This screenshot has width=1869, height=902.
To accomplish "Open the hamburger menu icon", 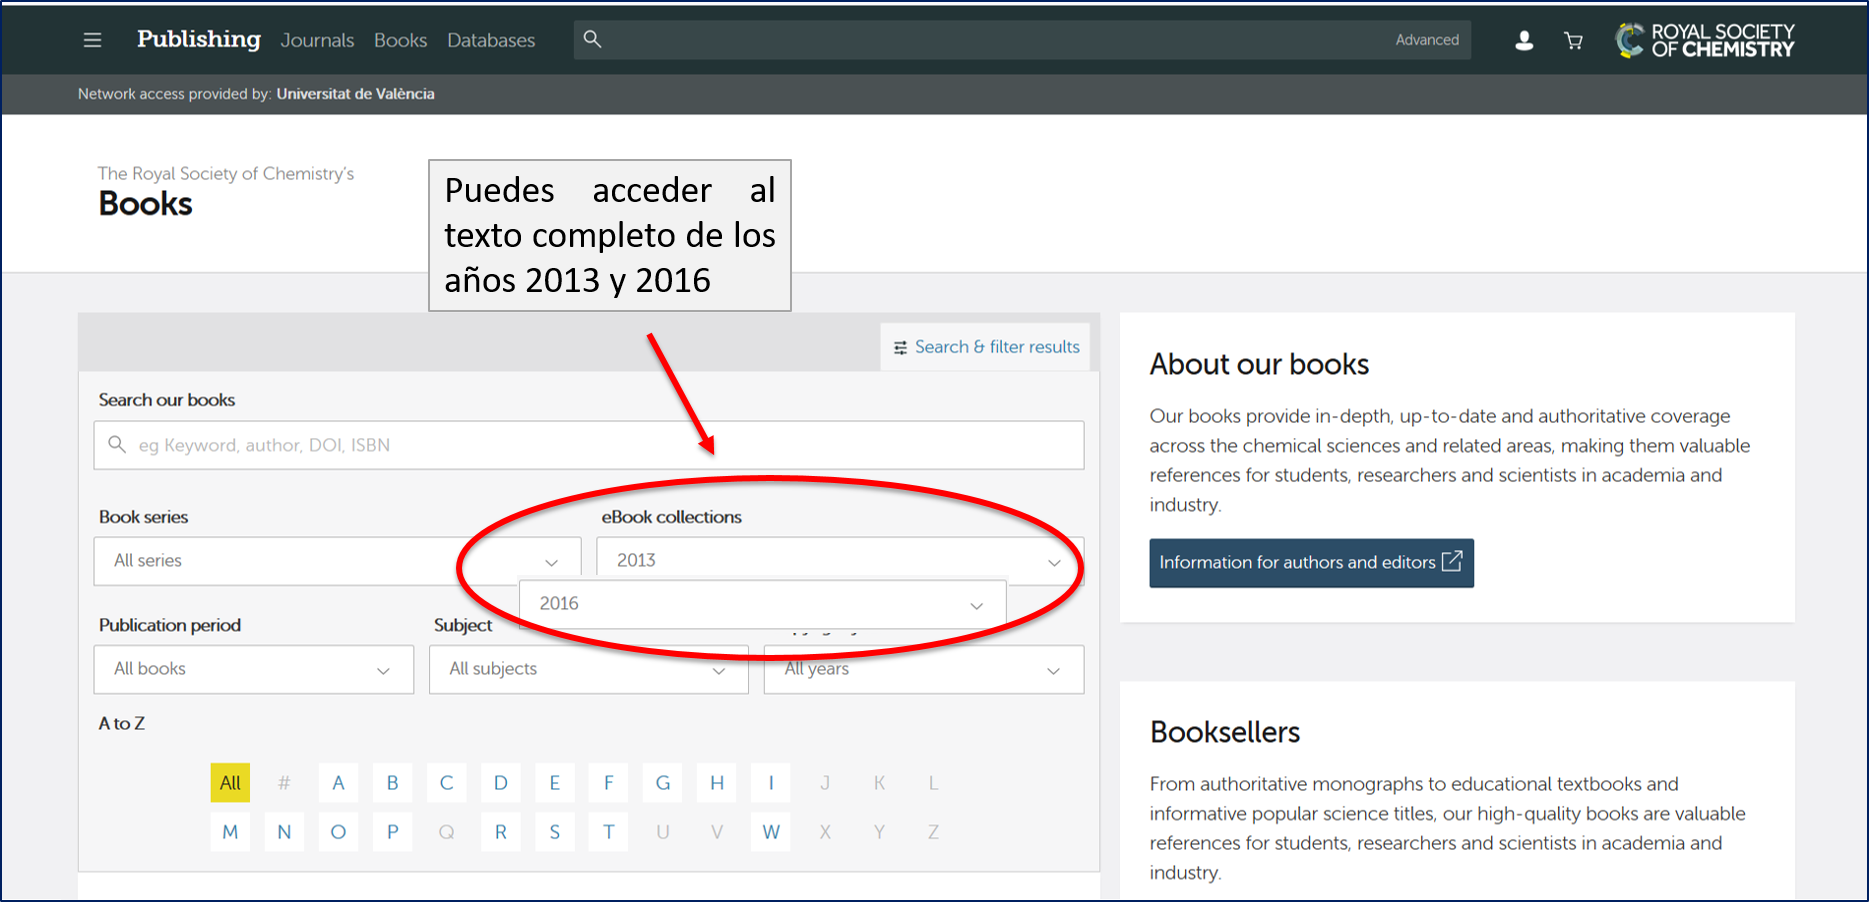I will [x=92, y=40].
